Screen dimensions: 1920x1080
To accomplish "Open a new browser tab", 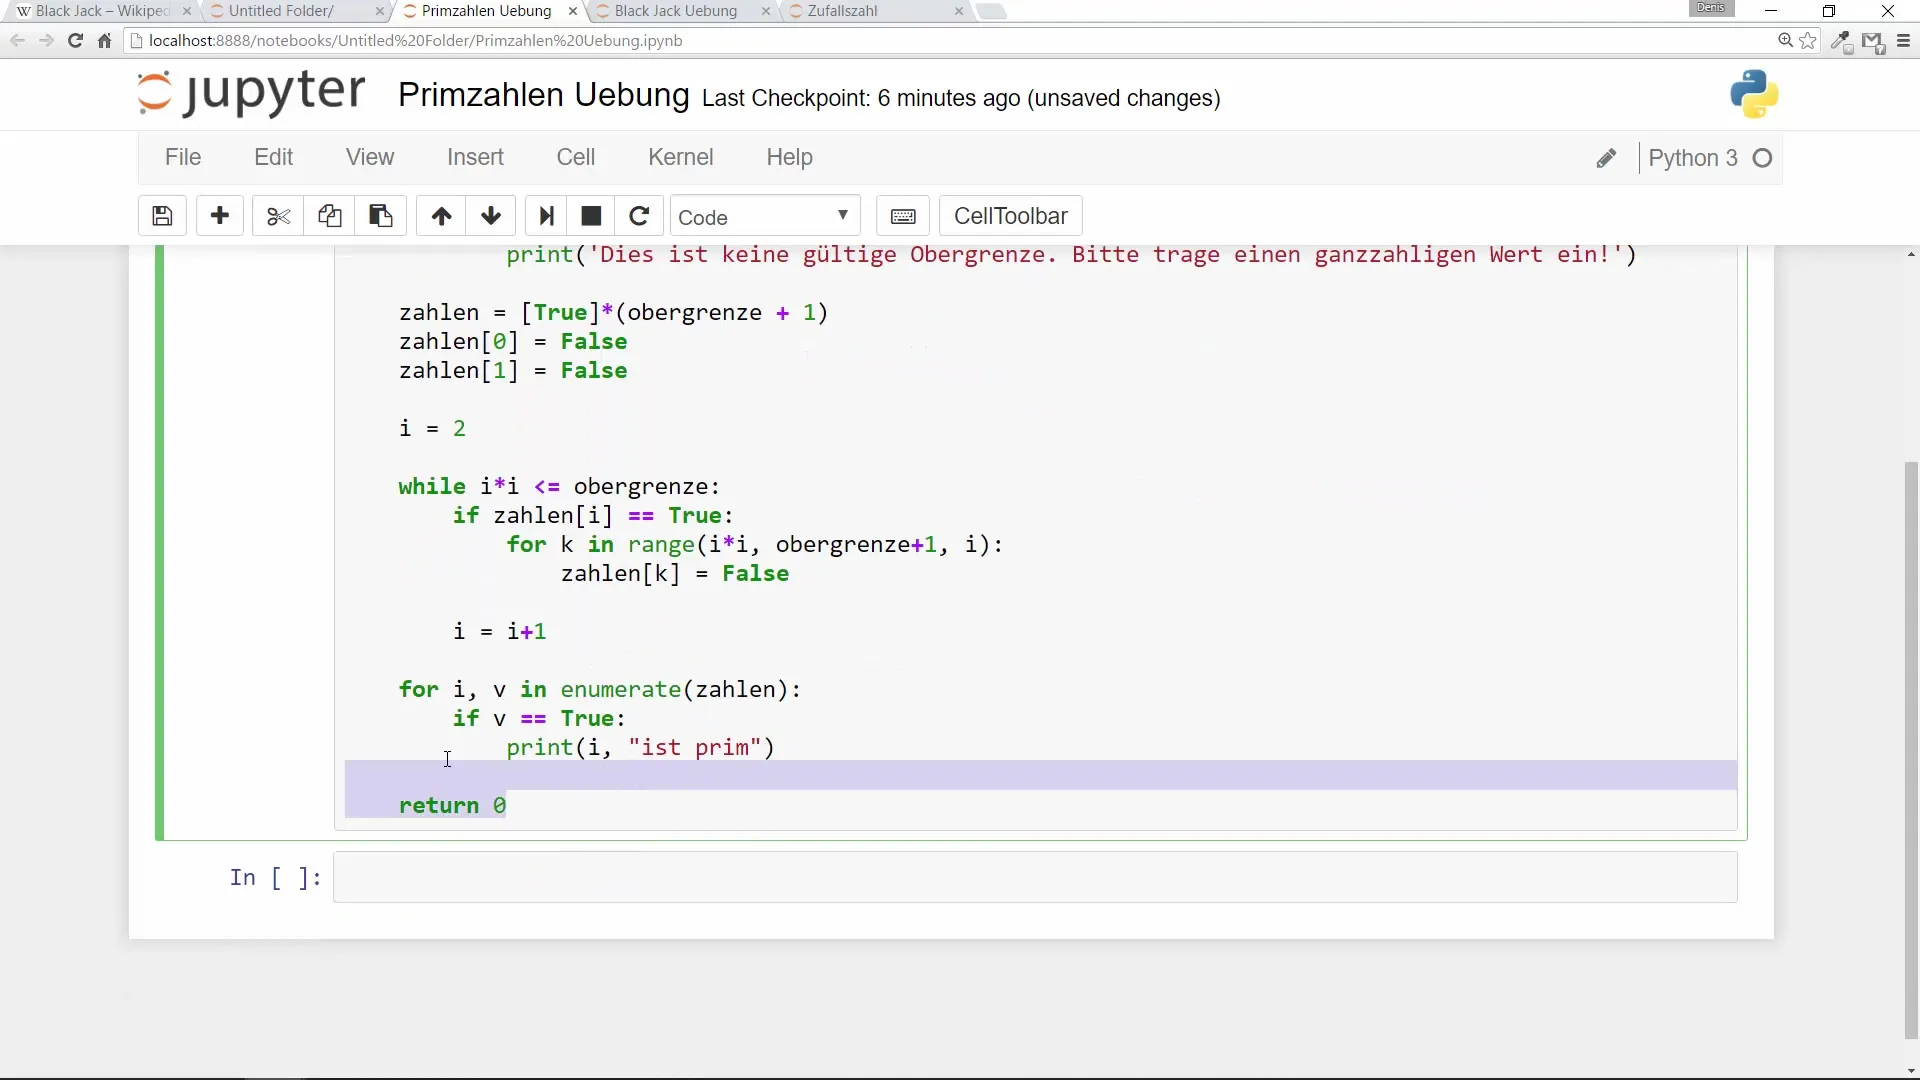I will [x=990, y=11].
